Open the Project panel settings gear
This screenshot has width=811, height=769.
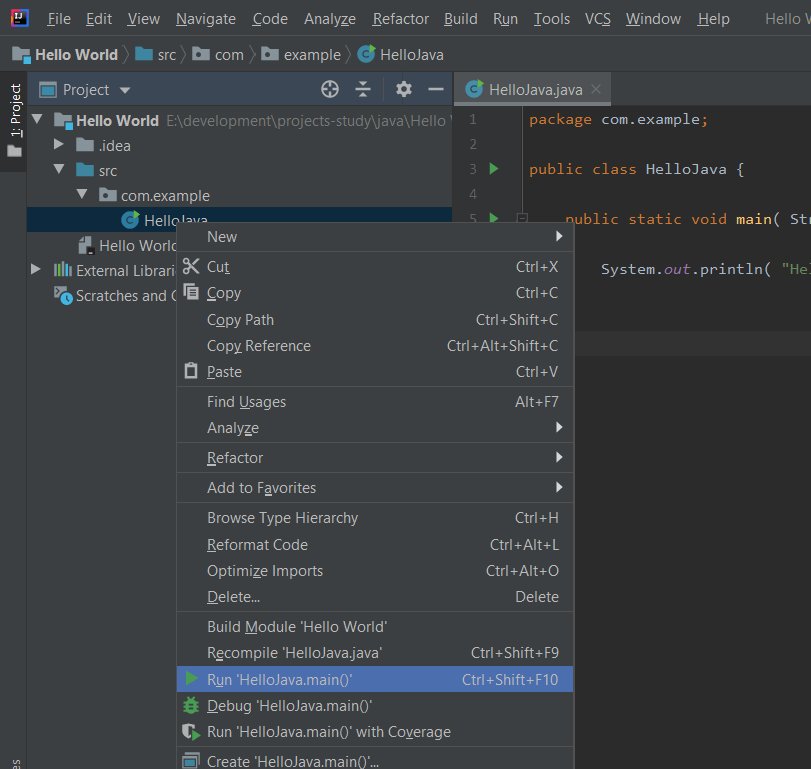(x=403, y=89)
